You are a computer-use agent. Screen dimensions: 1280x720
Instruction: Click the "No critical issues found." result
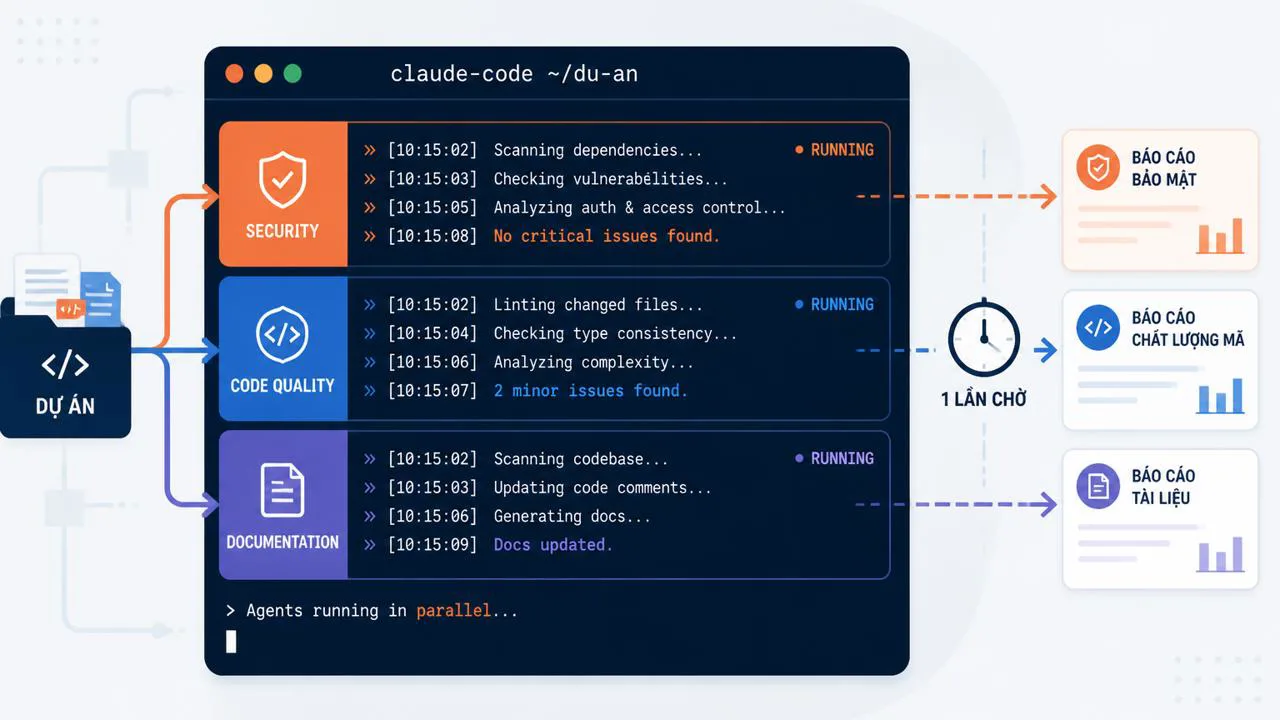[x=607, y=236]
